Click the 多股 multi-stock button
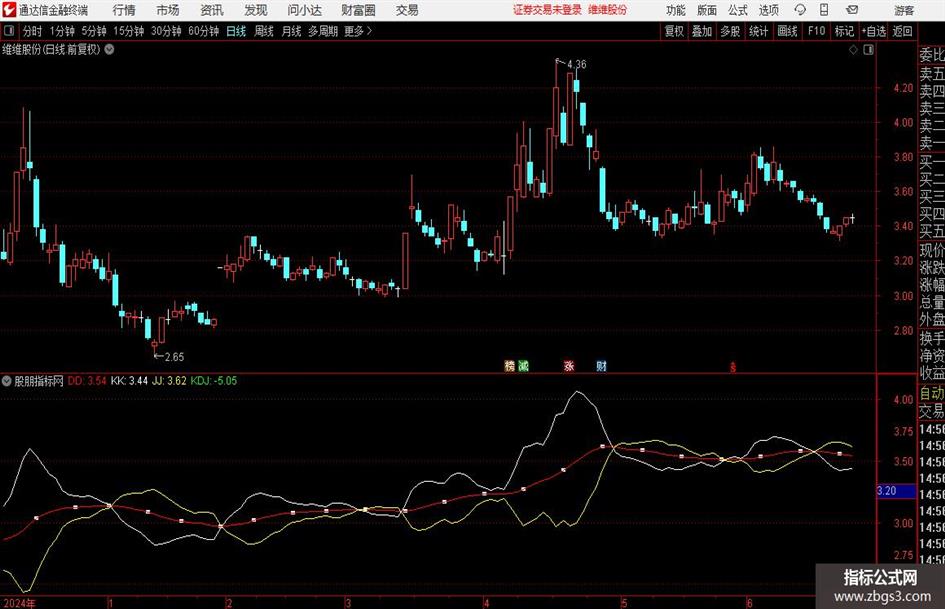Image resolution: width=945 pixels, height=609 pixels. 730,31
